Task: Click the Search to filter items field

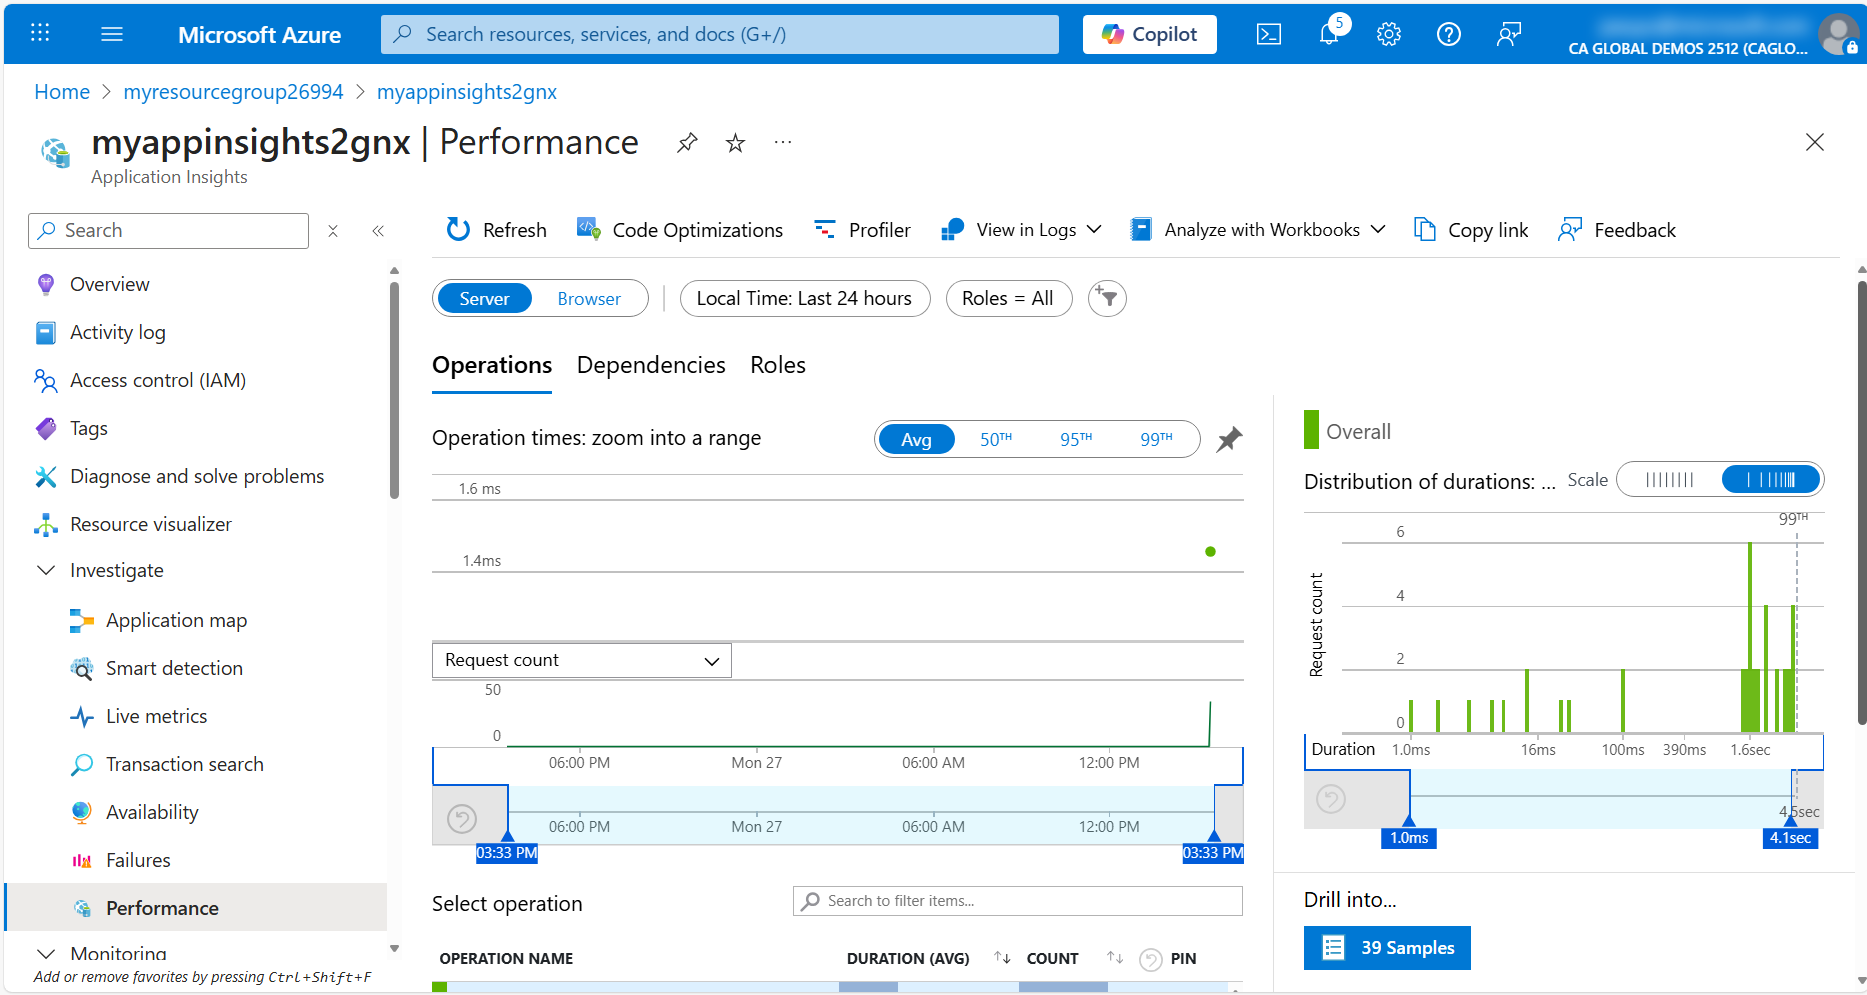Action: pos(1016,900)
